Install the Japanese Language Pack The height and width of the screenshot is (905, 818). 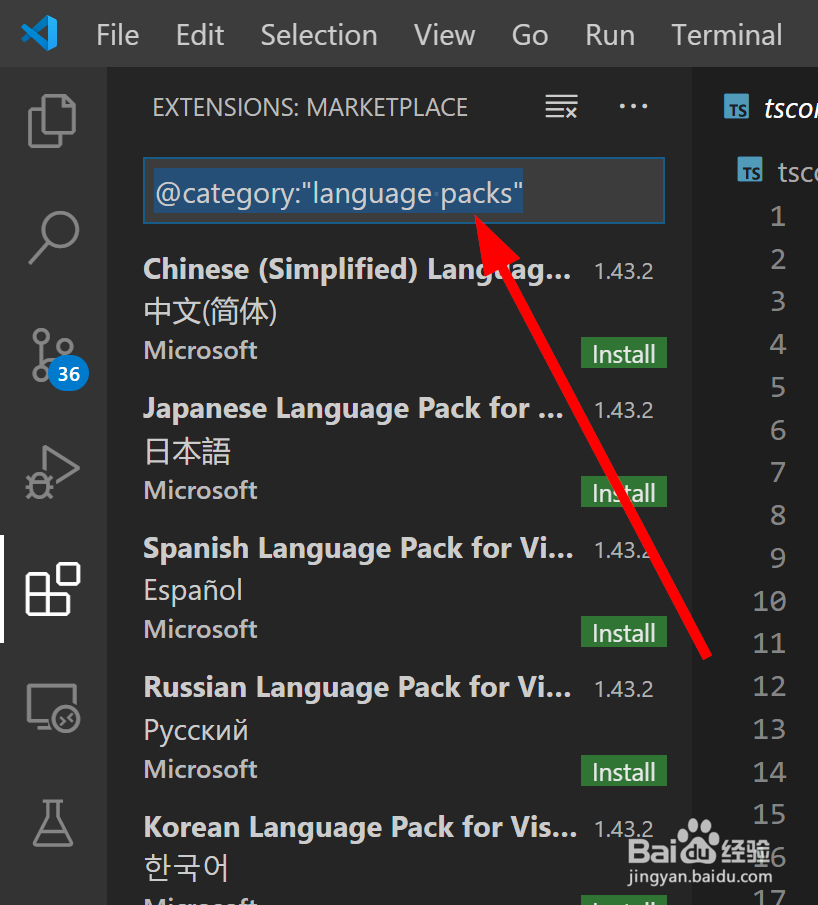click(x=623, y=492)
